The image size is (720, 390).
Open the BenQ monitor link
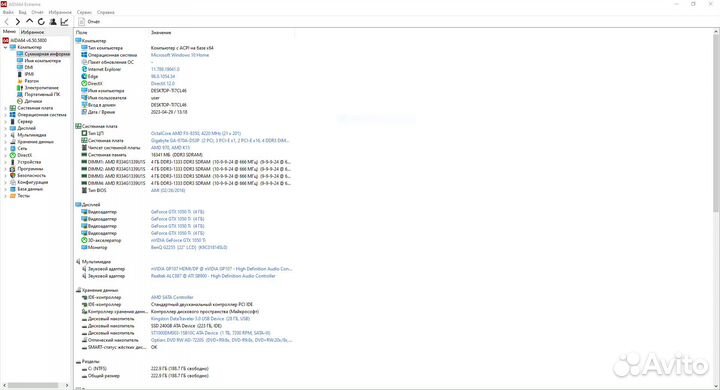tap(189, 247)
